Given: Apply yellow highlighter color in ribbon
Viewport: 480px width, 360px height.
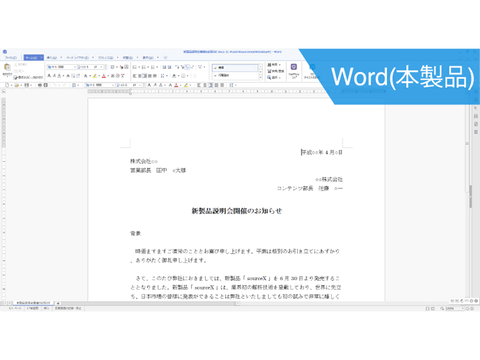Looking at the screenshot, I should [94, 76].
